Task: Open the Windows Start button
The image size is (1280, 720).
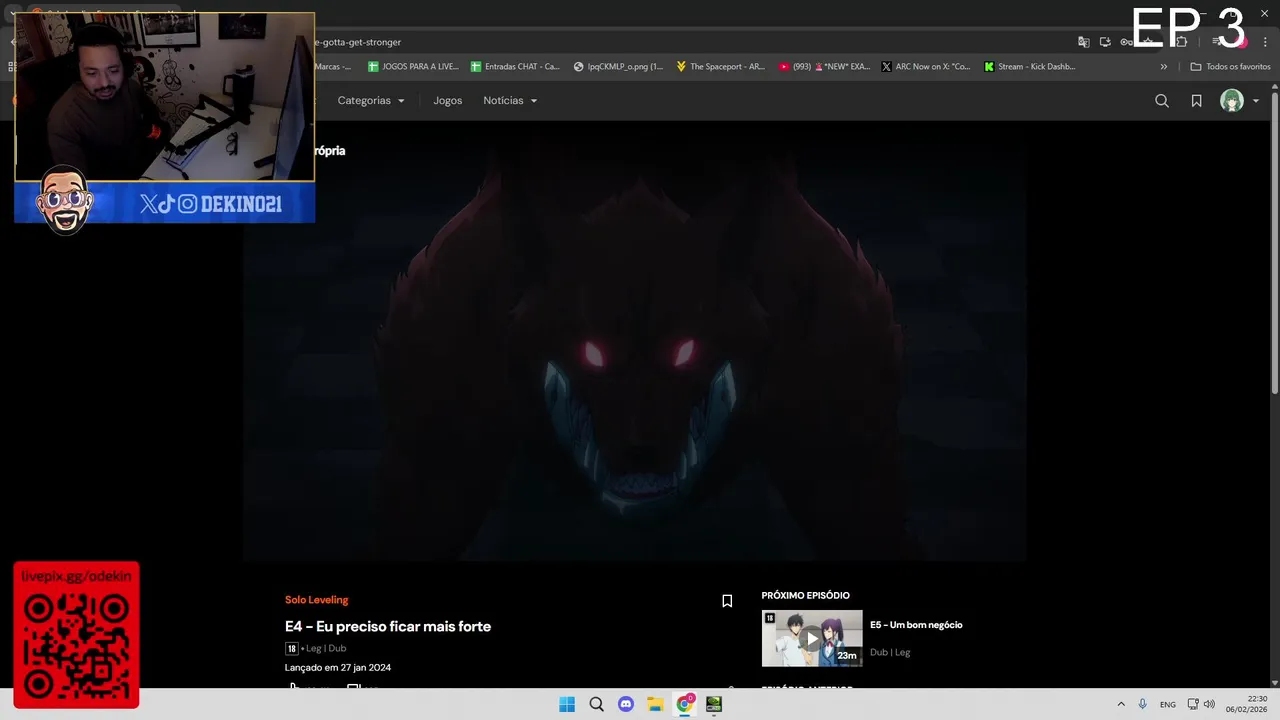Action: point(567,704)
